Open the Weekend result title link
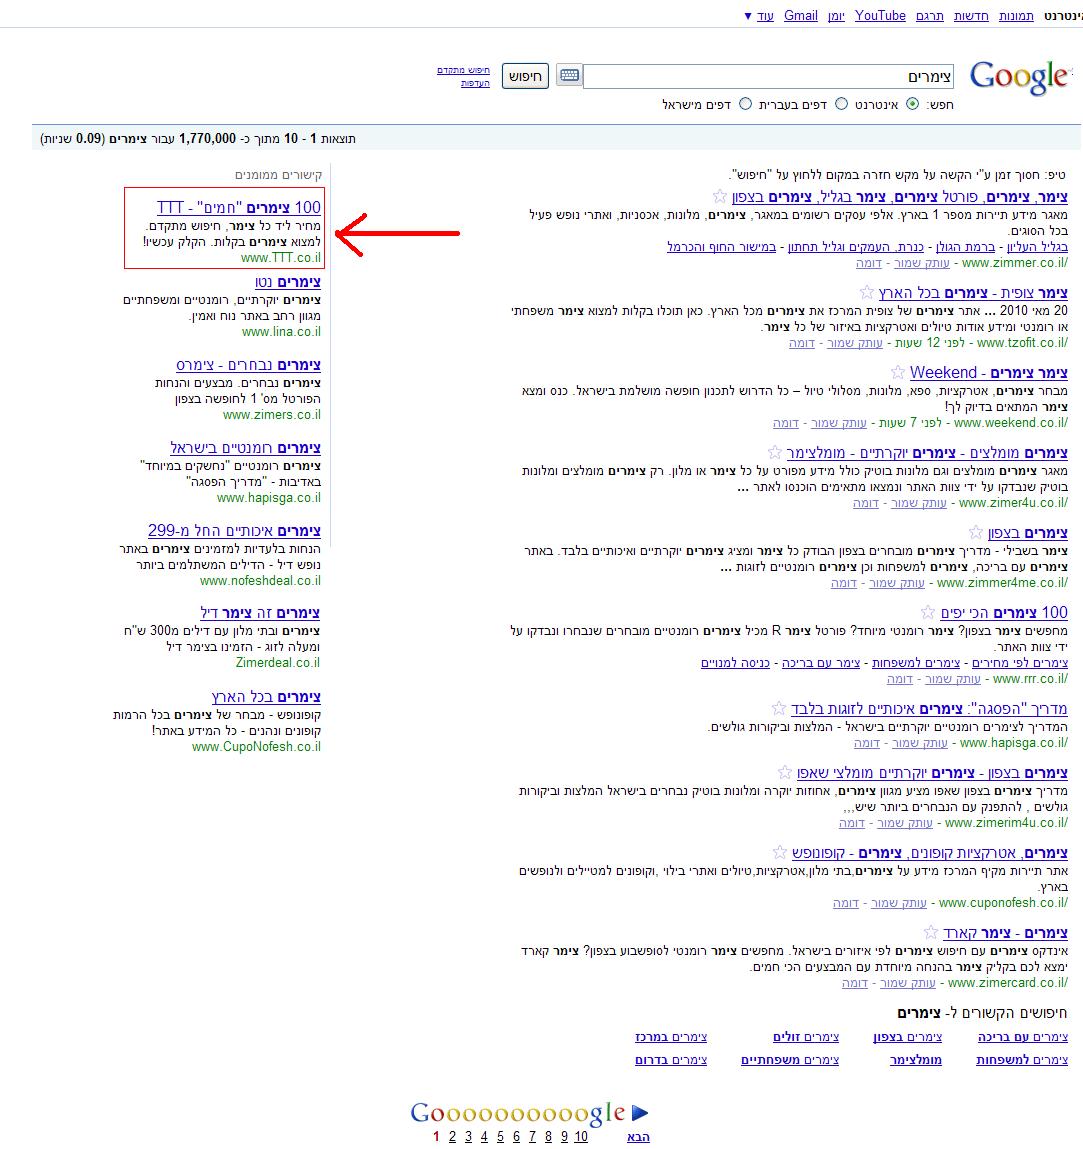The width and height of the screenshot is (1083, 1149). coord(988,372)
